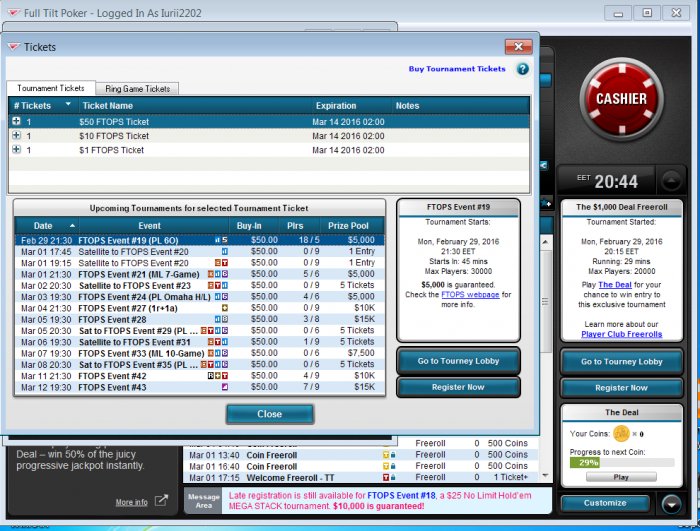Click the Play button under The Deal
The image size is (700, 531).
pyautogui.click(x=621, y=477)
